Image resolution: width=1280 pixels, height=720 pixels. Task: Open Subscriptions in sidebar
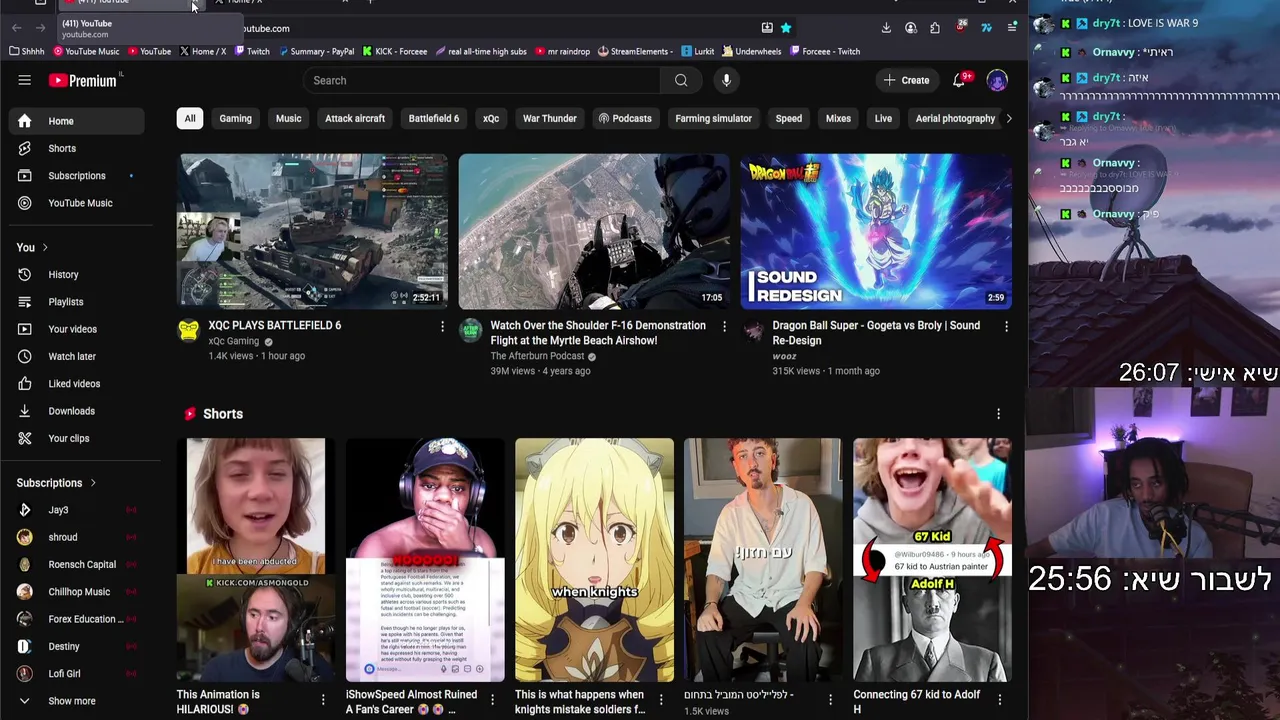(x=77, y=176)
